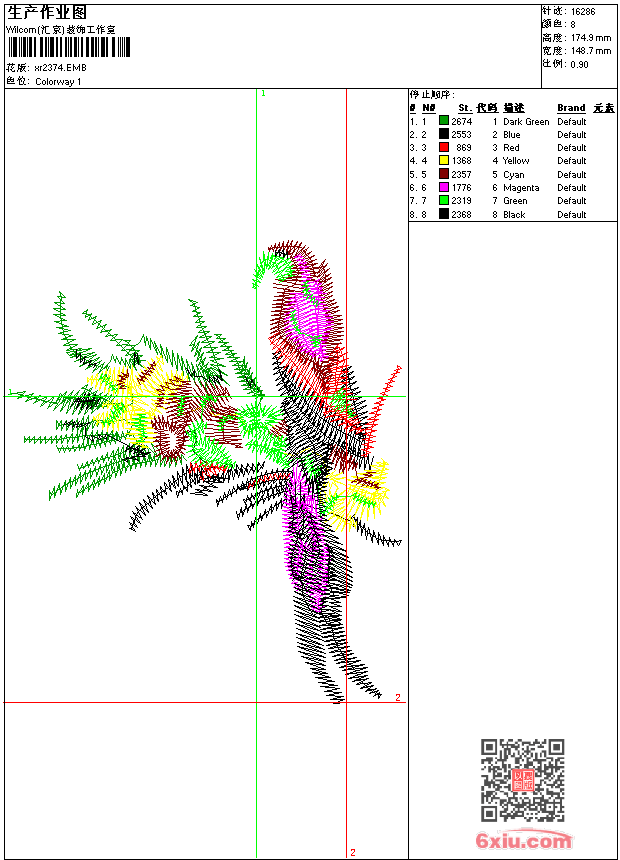The height and width of the screenshot is (860, 620).
Task: Click the QR code image
Action: 522,779
